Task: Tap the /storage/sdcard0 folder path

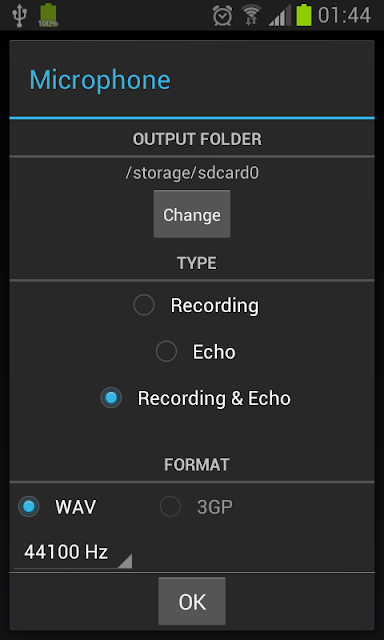Action: [x=192, y=173]
